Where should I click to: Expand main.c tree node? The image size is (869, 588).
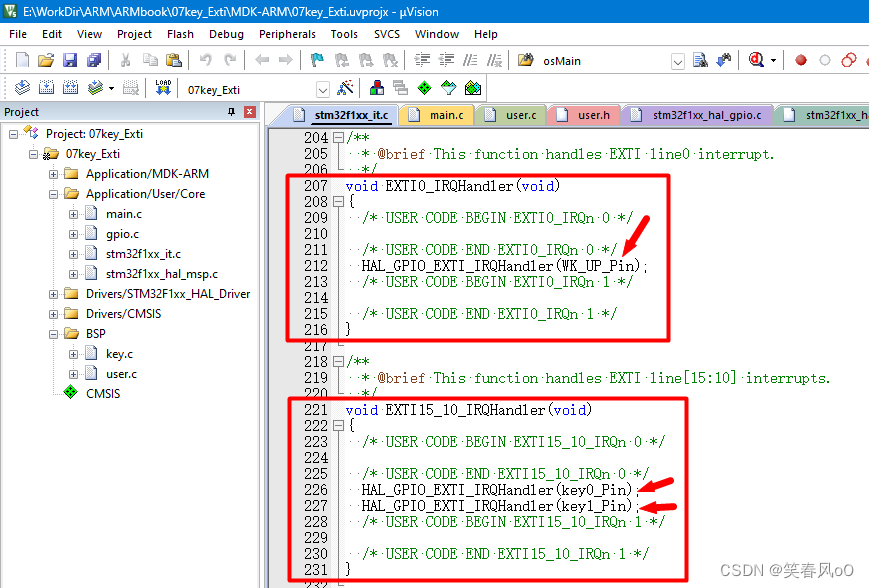[x=73, y=214]
